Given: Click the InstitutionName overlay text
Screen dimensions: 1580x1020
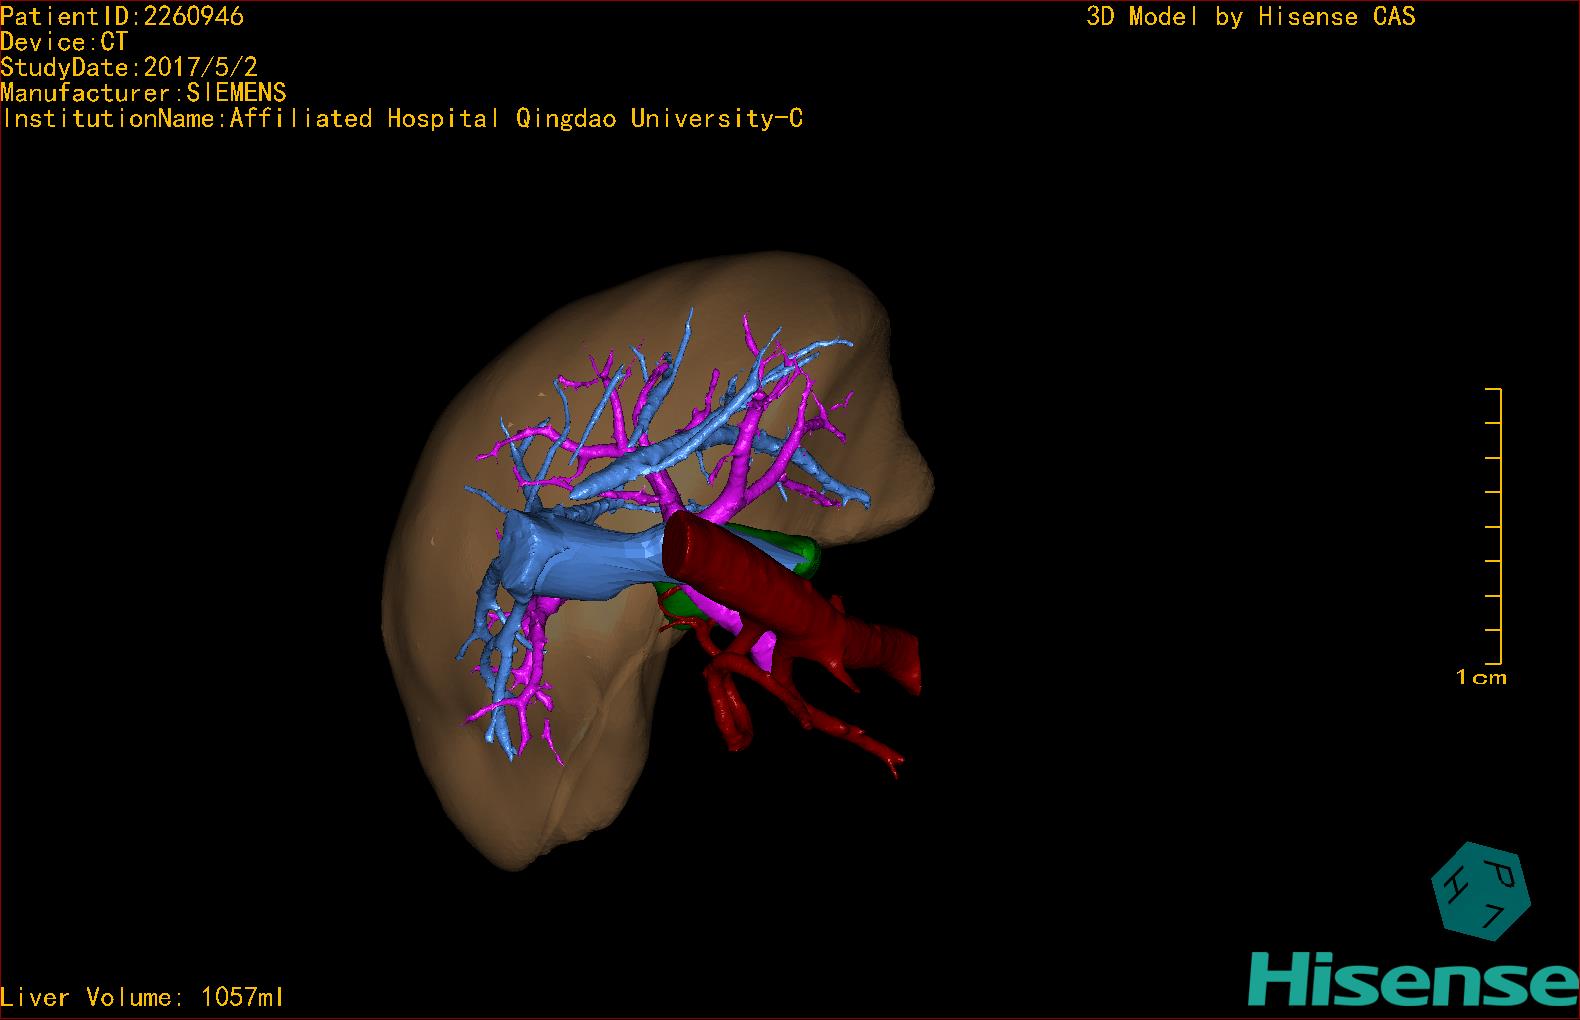Looking at the screenshot, I should point(402,119).
